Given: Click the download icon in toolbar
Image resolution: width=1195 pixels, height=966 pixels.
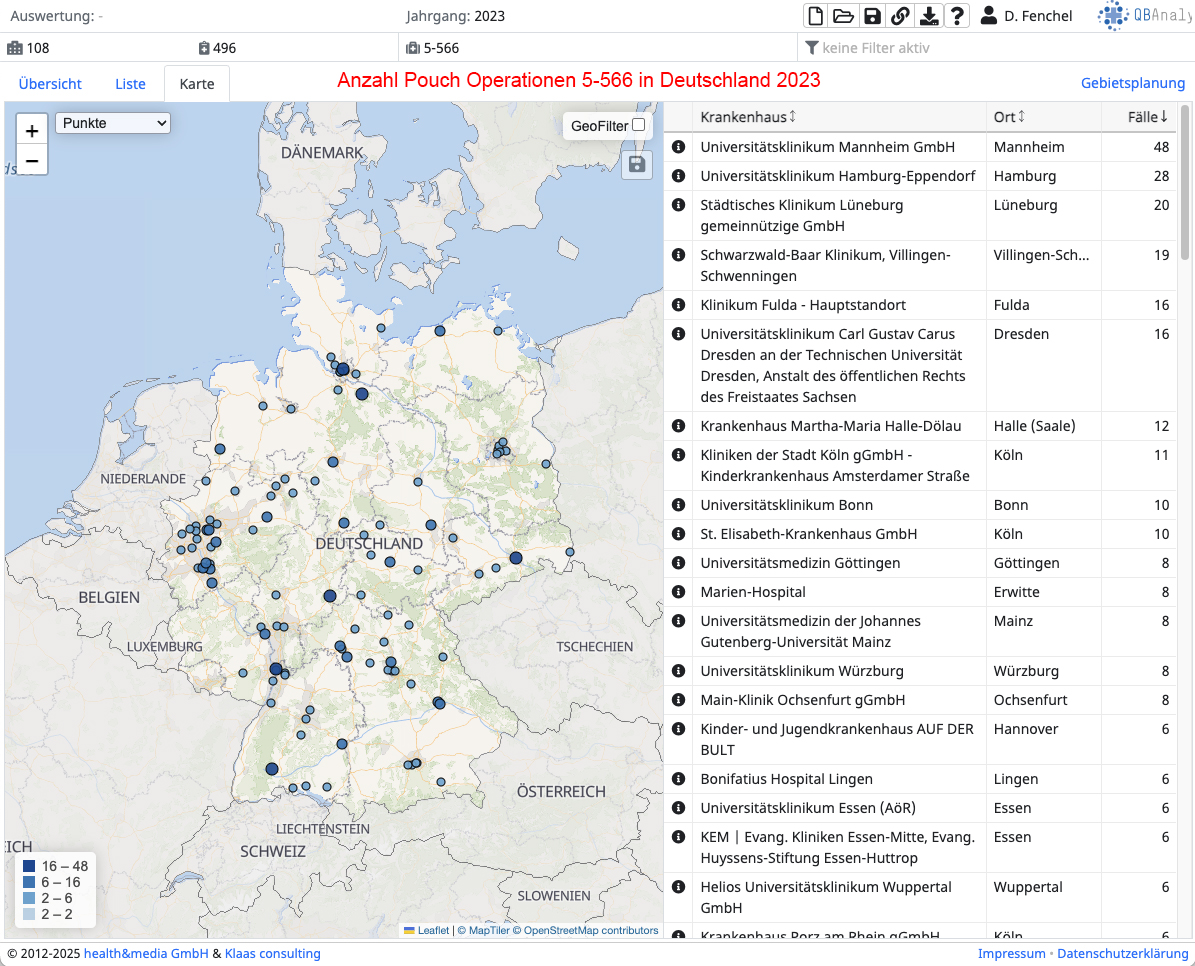Looking at the screenshot, I should [x=929, y=15].
